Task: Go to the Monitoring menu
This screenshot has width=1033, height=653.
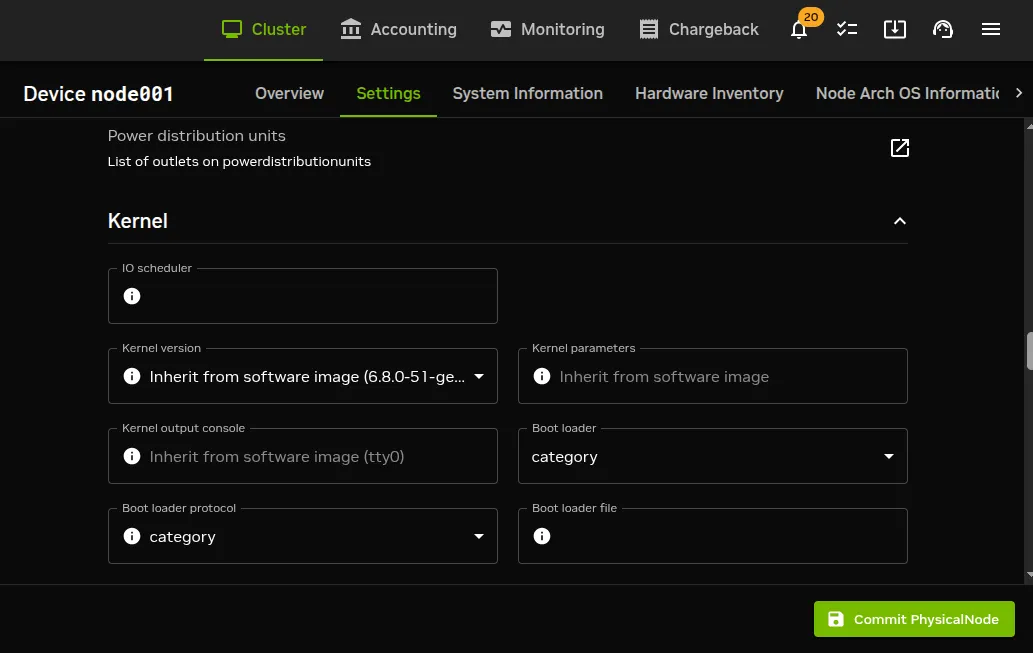Action: point(547,30)
